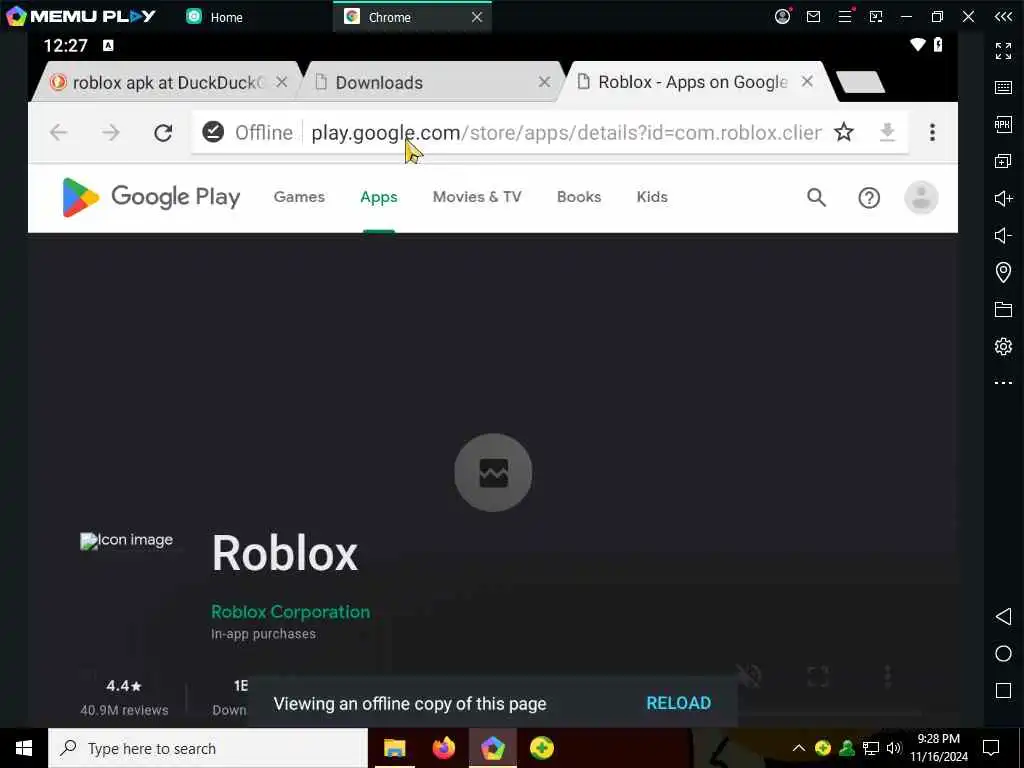
Task: Click RELOAD in the offline banner
Action: [x=679, y=703]
